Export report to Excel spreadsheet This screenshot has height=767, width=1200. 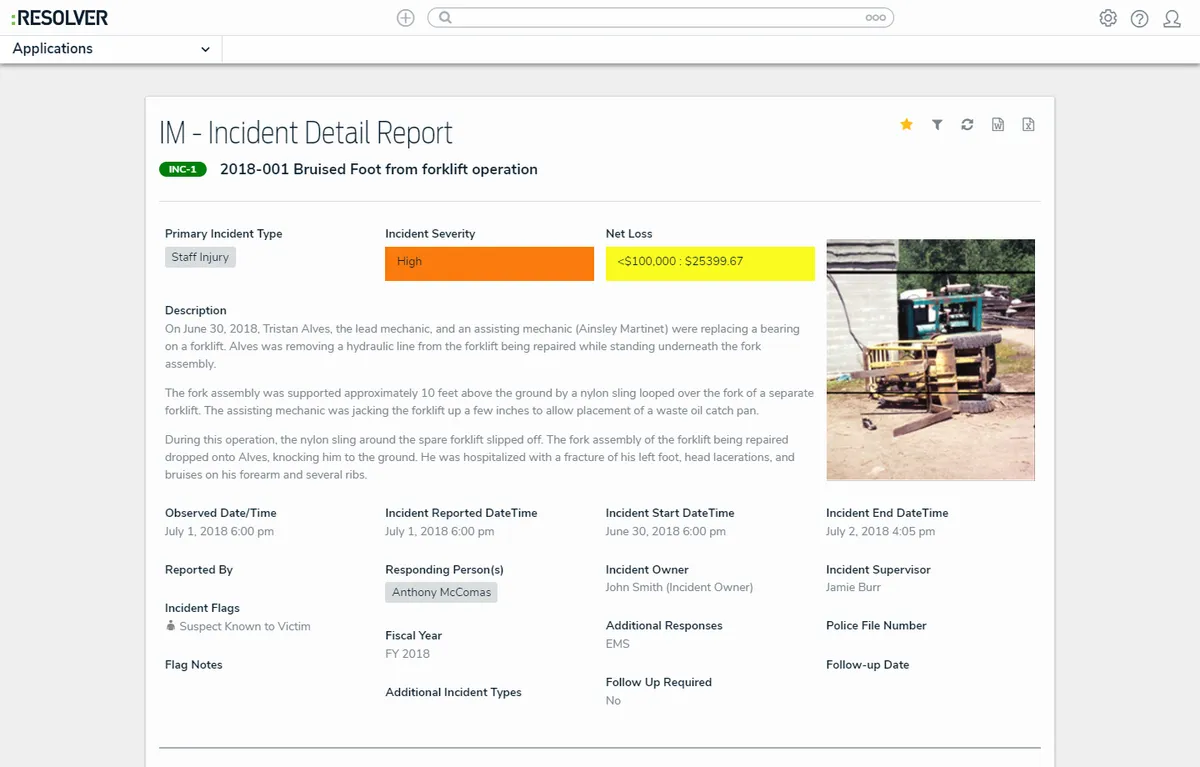point(1028,124)
